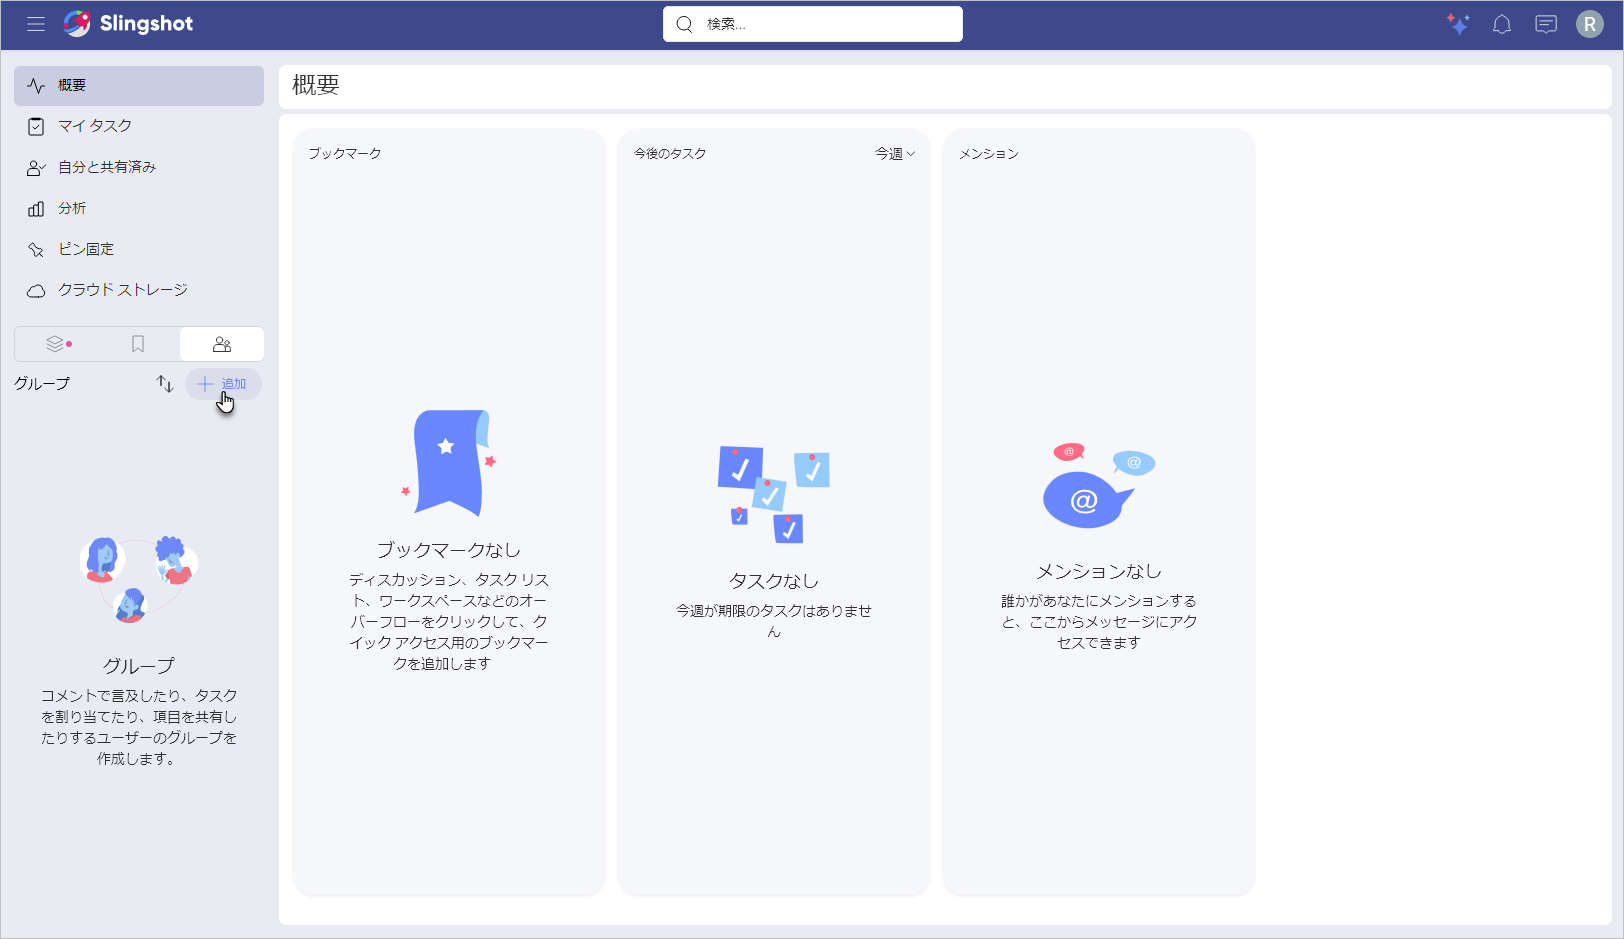Select 概要 in the sidebar
Screen dimensions: 1624x939
(x=139, y=86)
